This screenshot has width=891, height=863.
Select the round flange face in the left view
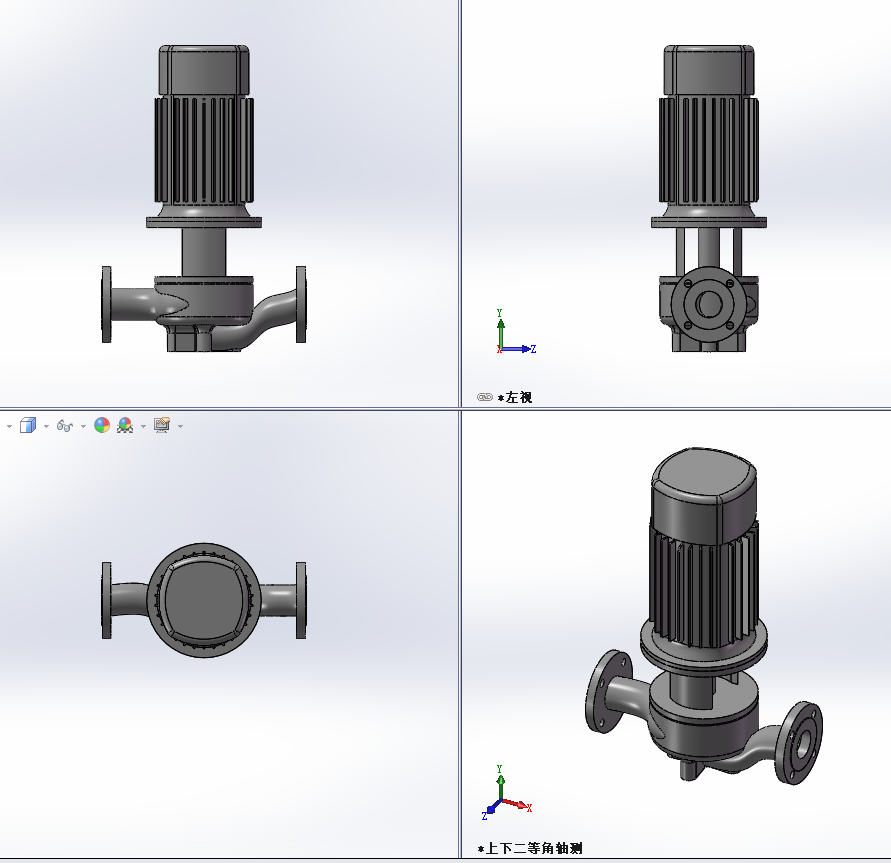point(709,304)
